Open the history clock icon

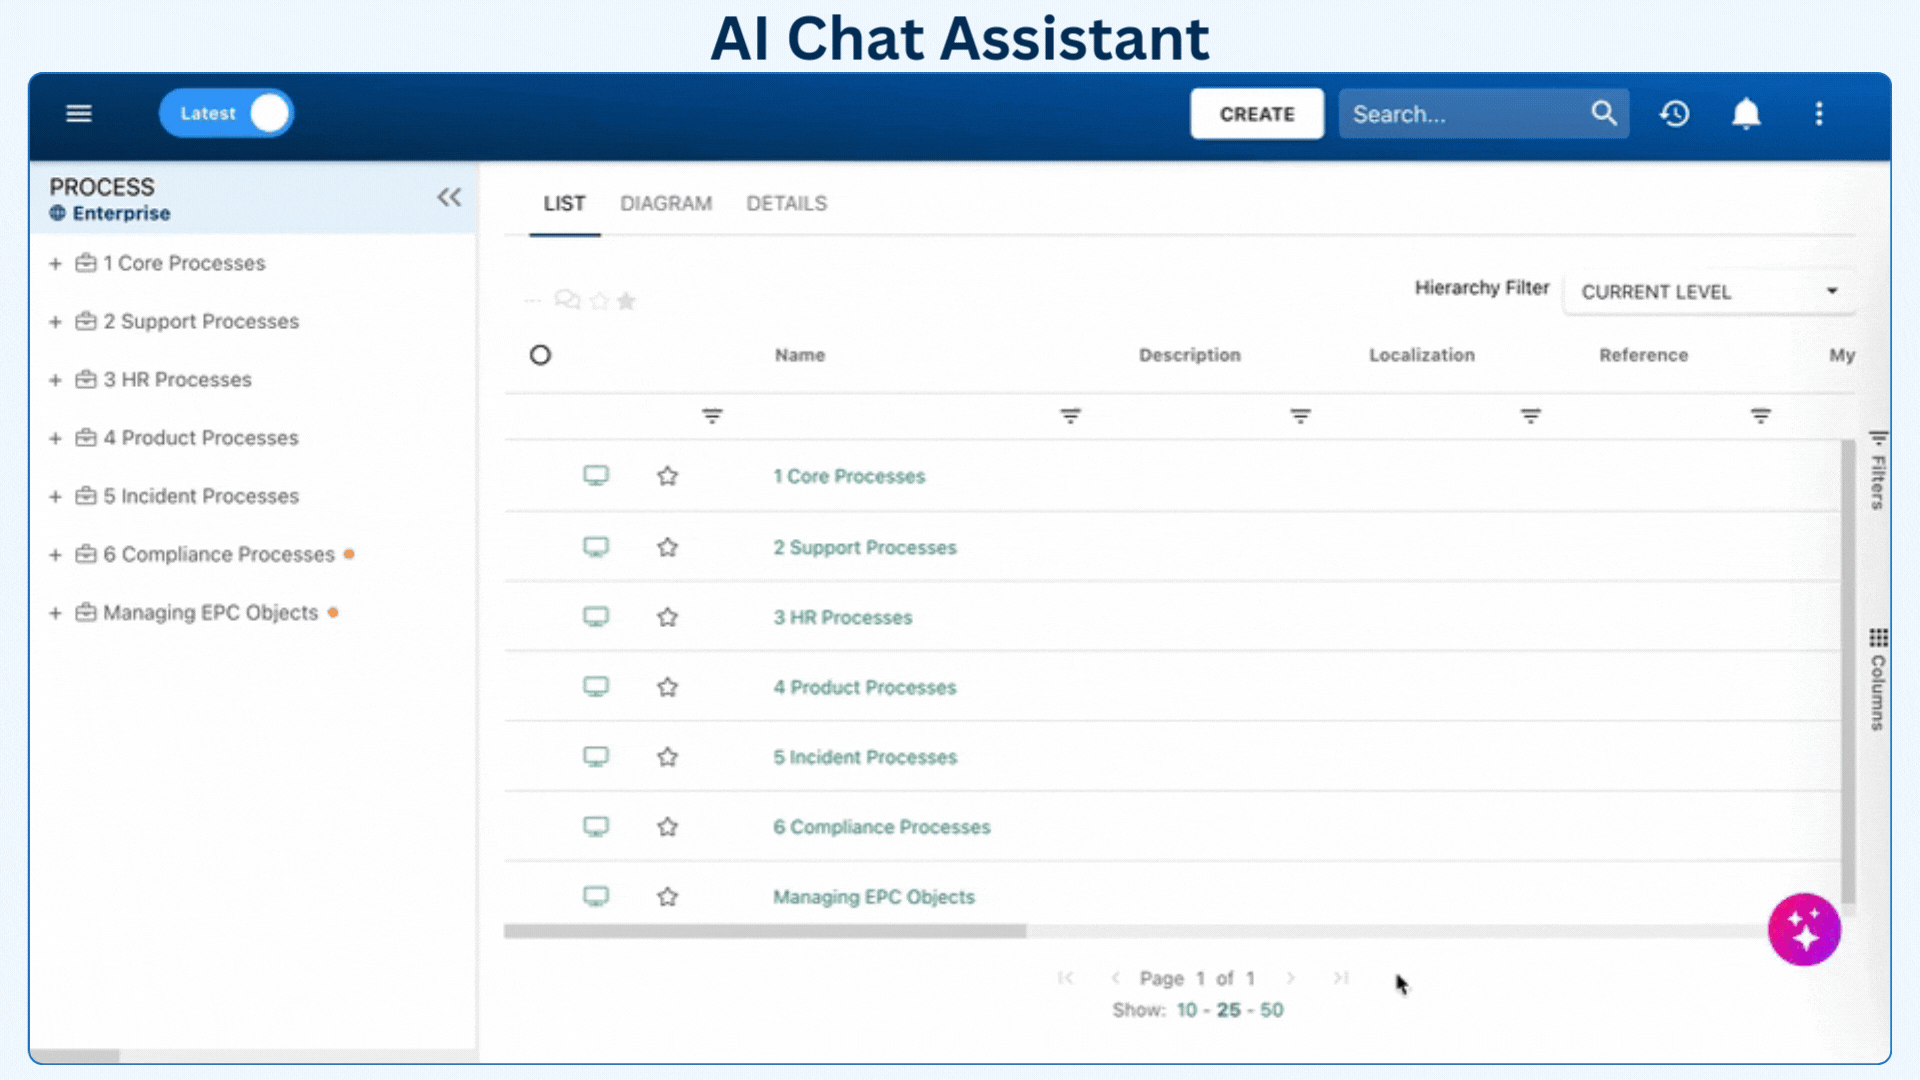(1675, 114)
